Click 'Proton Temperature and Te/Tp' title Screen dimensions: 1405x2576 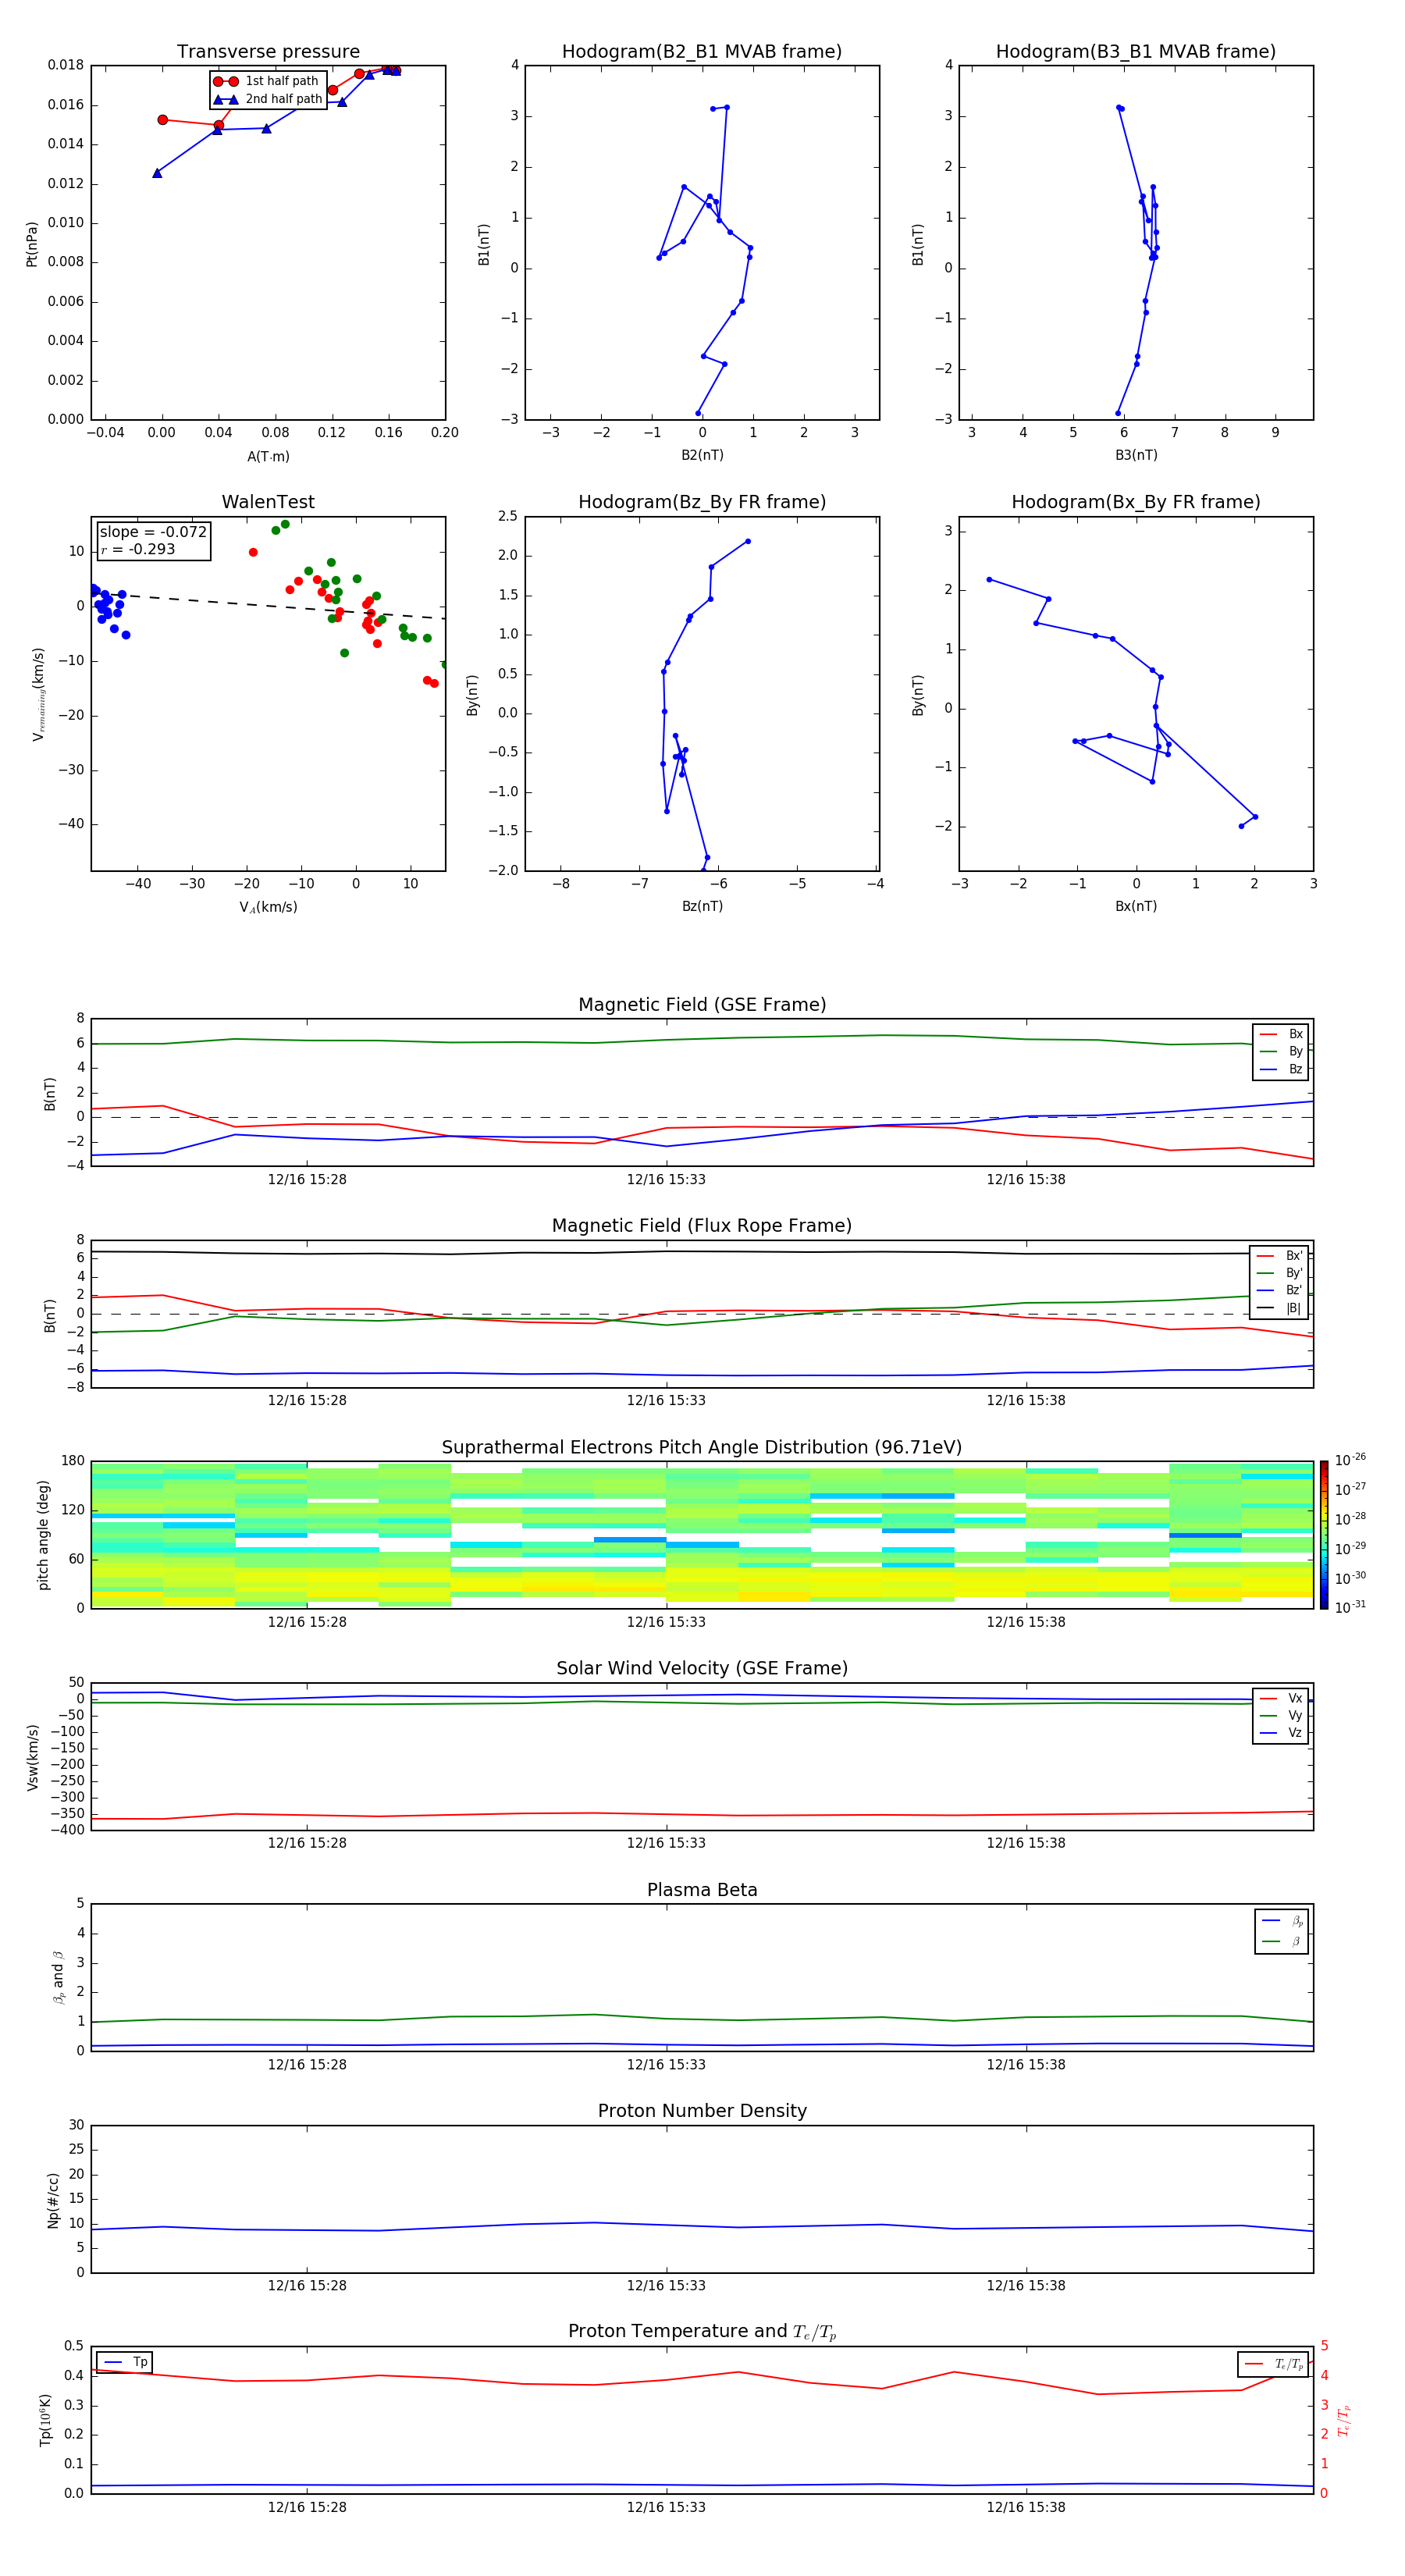[x=702, y=2332]
